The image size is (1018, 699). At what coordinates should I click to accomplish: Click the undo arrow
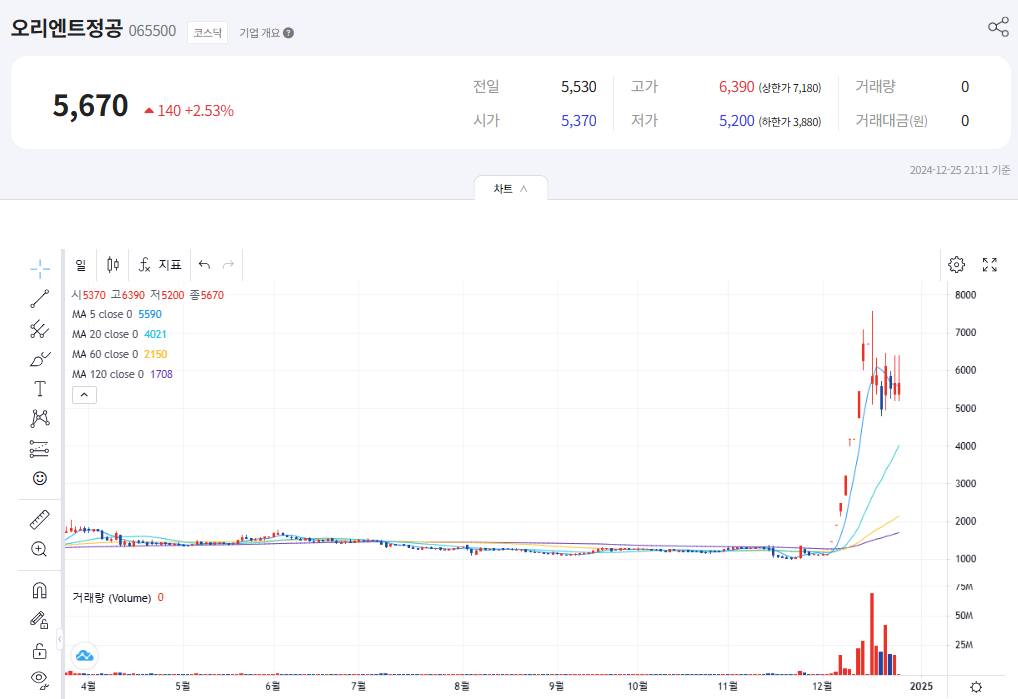coord(205,265)
